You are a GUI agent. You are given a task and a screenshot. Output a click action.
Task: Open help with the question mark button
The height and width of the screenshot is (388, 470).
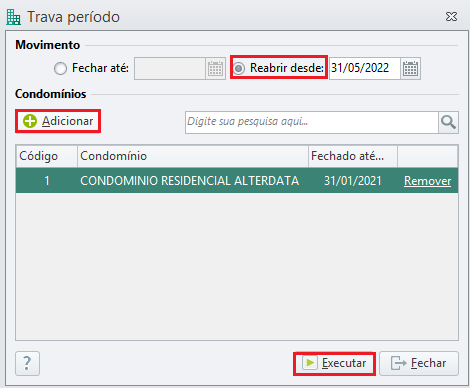(x=27, y=363)
